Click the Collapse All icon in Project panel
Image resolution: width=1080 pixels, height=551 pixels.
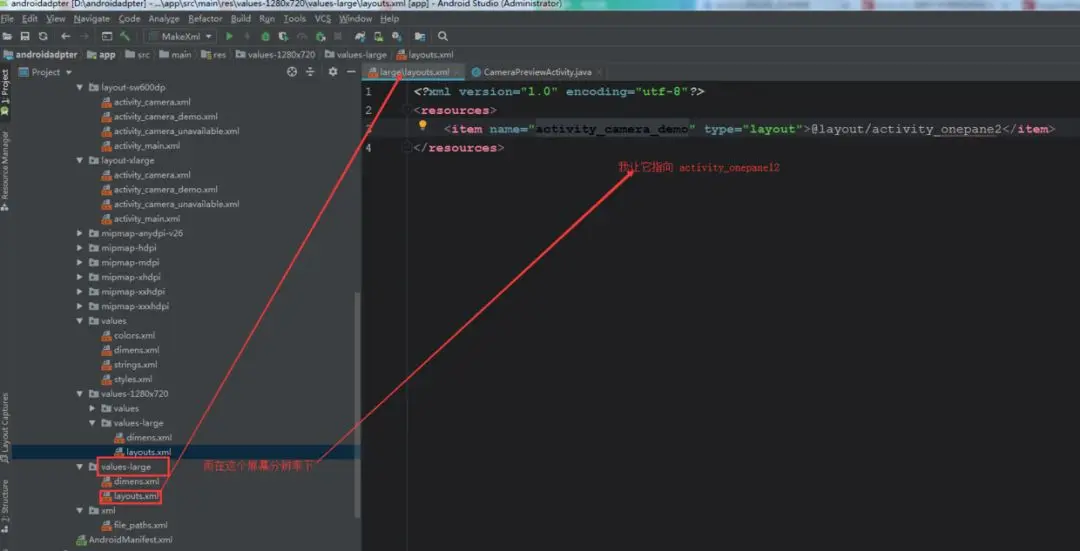[x=311, y=72]
